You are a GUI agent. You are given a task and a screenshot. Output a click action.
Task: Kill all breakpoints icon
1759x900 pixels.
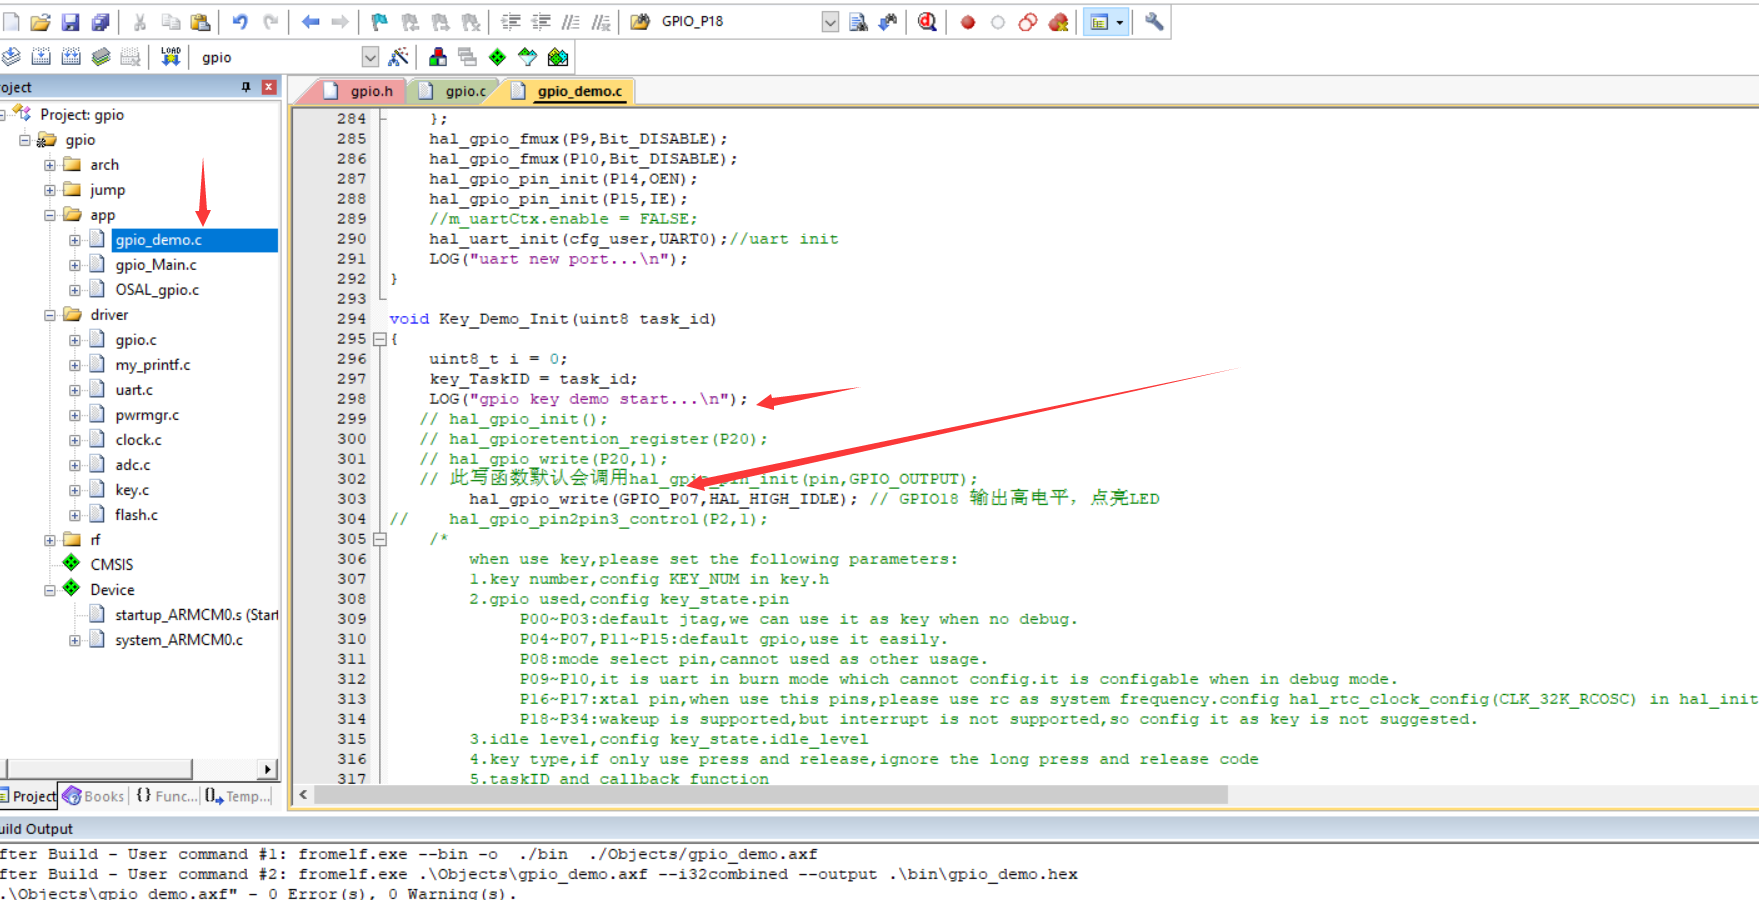click(x=1059, y=22)
